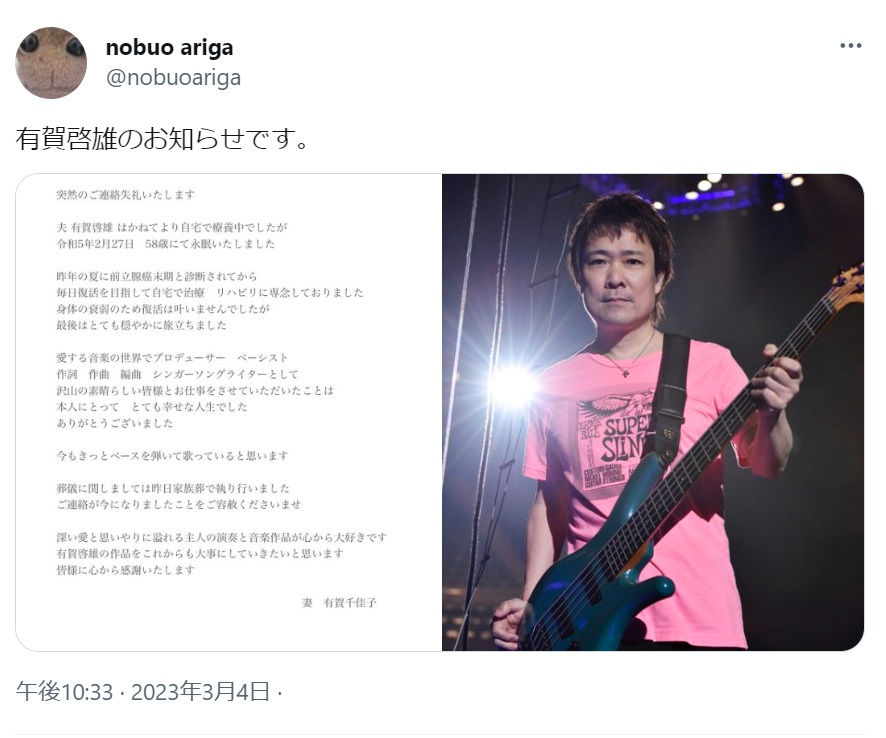Click the bass guitar headstock
This screenshot has height=738, width=886.
coord(846,288)
